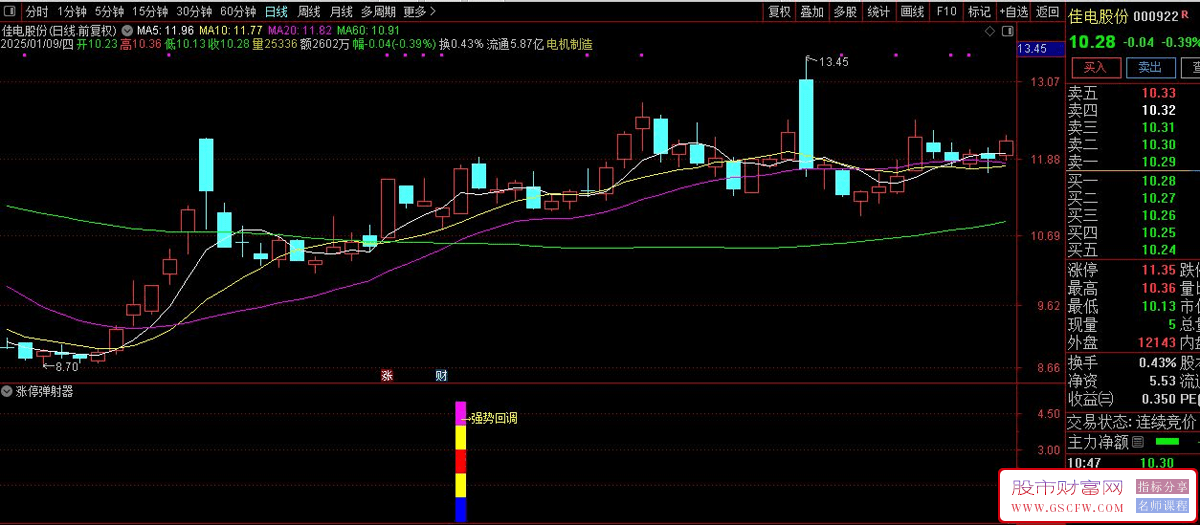Click the 强势回调 signal label
This screenshot has width=1200, height=525.
[x=494, y=418]
